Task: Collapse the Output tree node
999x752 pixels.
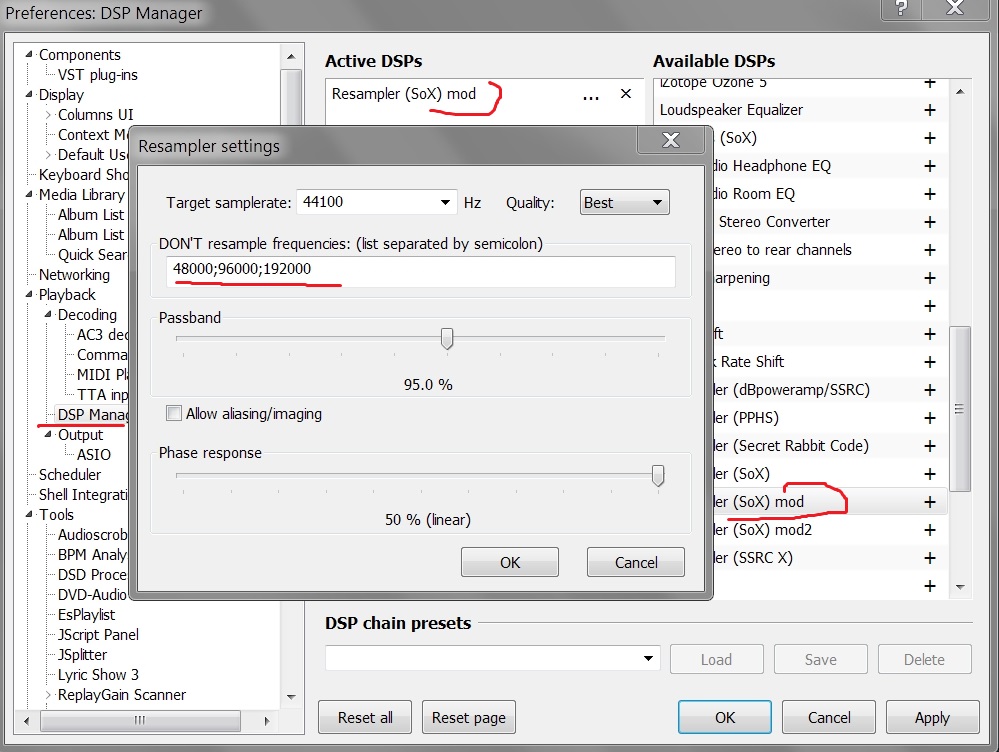Action: [x=48, y=435]
